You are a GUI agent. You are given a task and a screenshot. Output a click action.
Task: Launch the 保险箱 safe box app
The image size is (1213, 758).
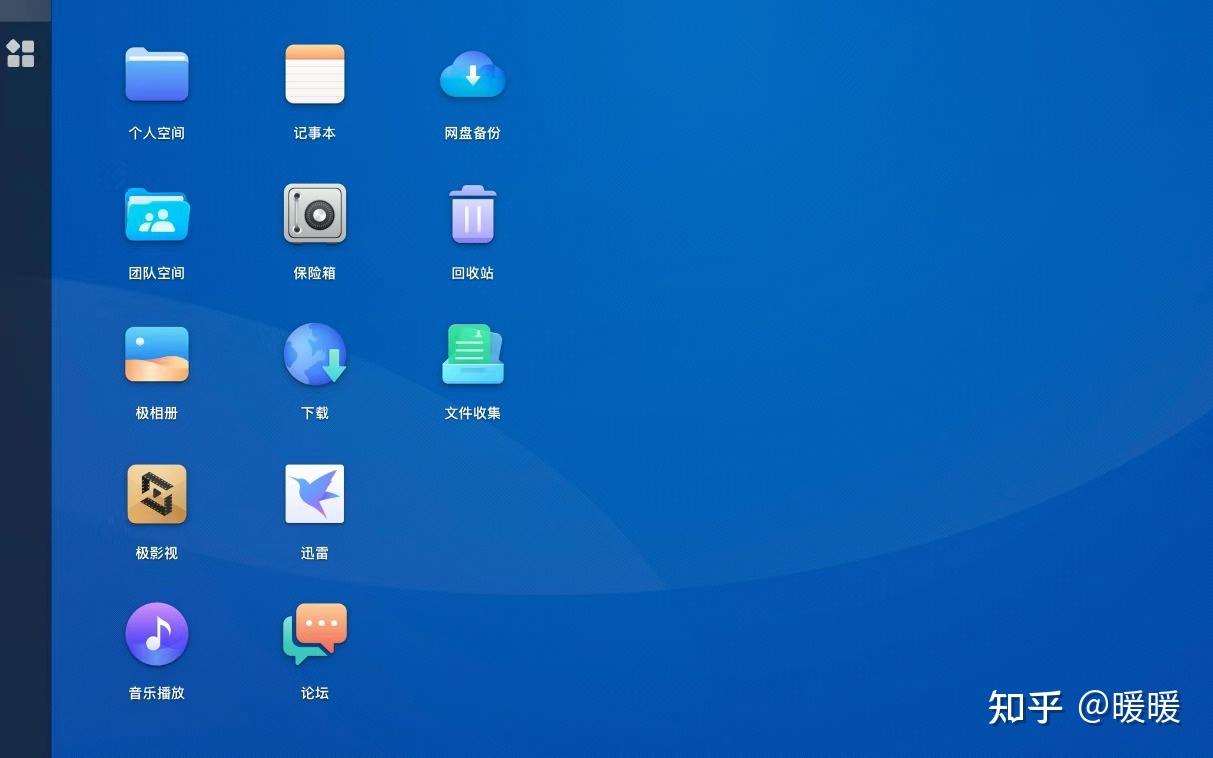pos(314,213)
